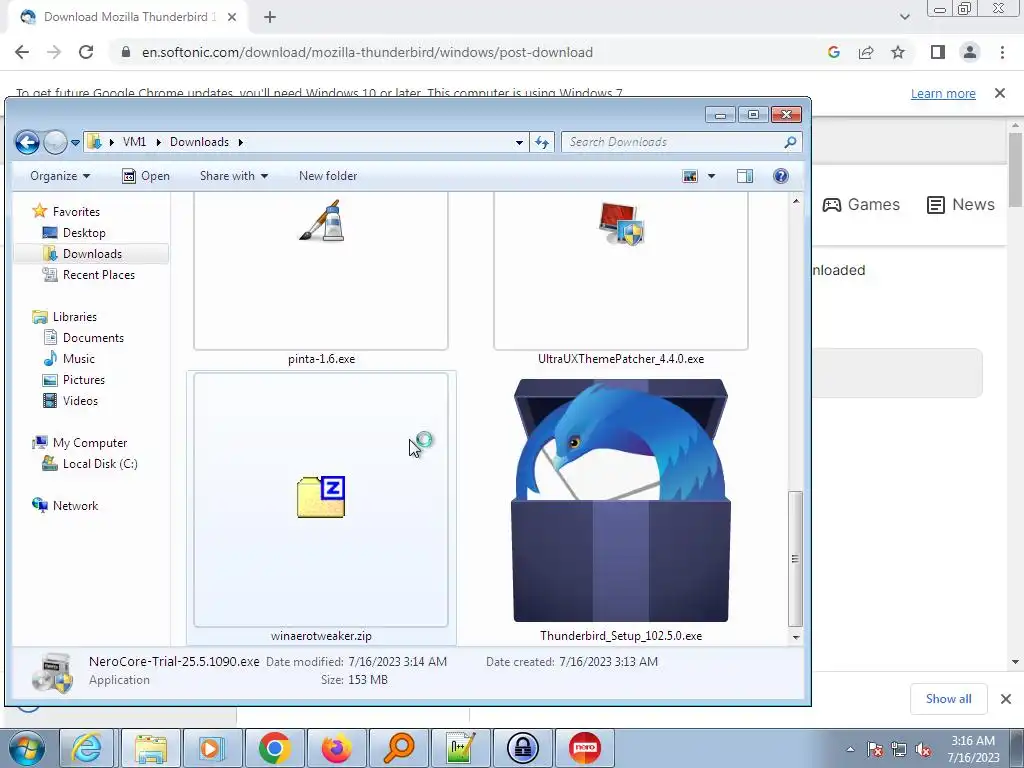Bookmark this page with the star icon

(898, 52)
